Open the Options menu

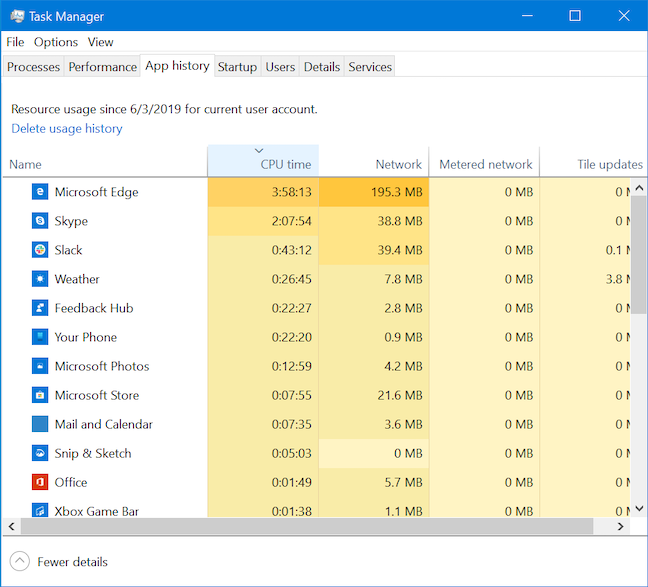[x=56, y=42]
